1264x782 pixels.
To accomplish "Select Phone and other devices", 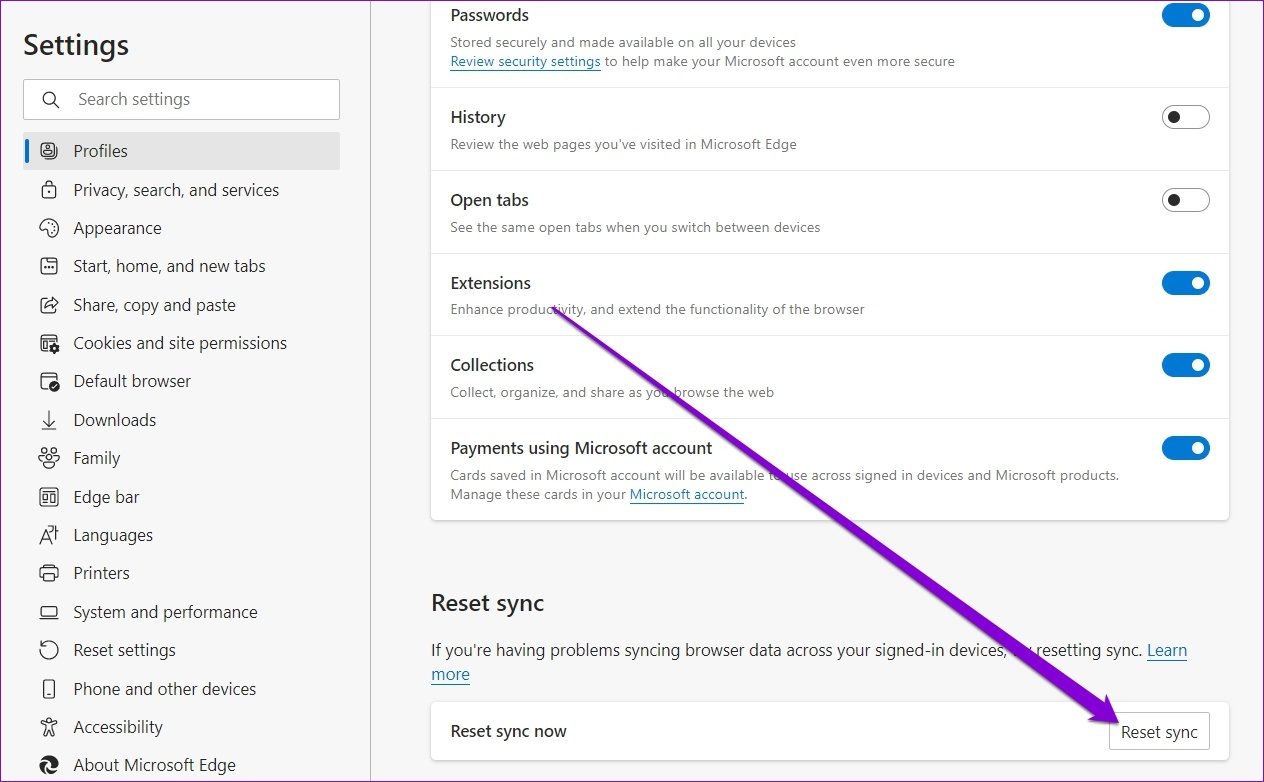I will point(164,689).
